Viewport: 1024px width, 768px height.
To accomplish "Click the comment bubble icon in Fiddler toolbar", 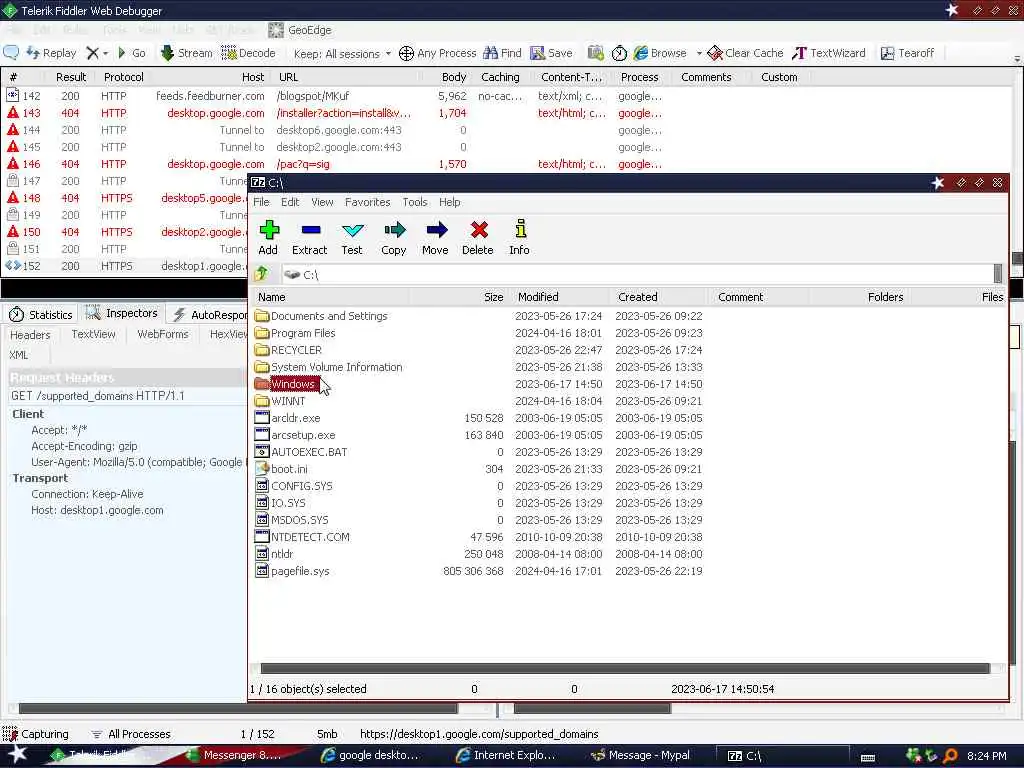I will 11,53.
